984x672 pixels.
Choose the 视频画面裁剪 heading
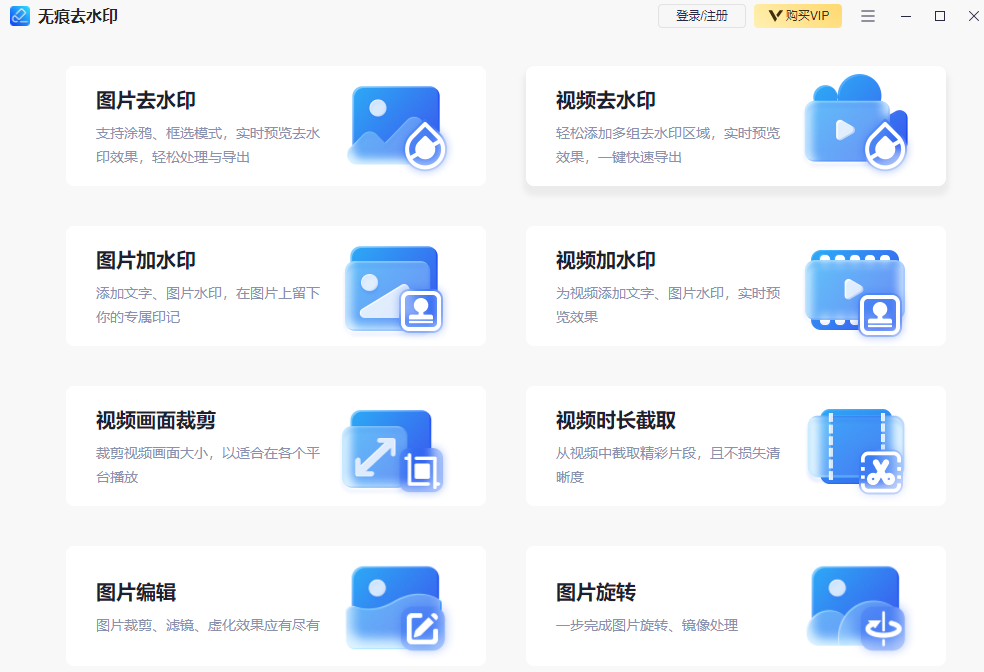click(x=156, y=420)
